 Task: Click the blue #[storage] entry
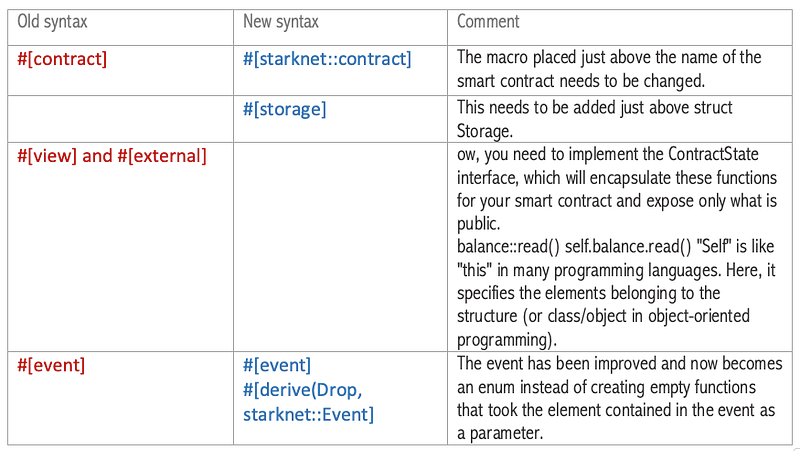285,109
